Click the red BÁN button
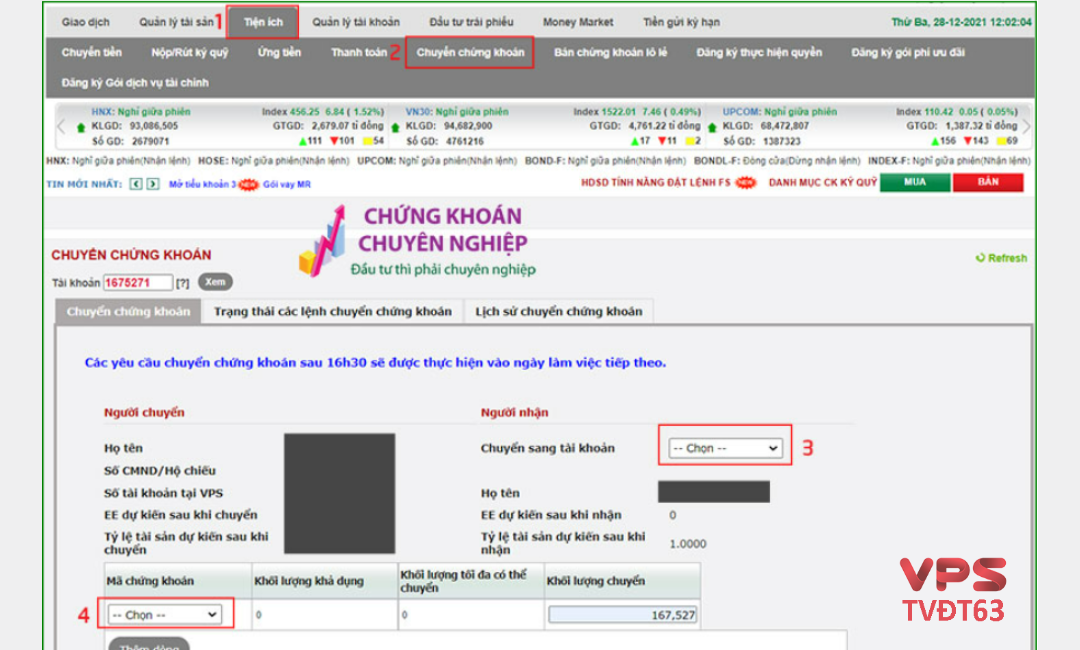The height and width of the screenshot is (650, 1080). [x=988, y=182]
